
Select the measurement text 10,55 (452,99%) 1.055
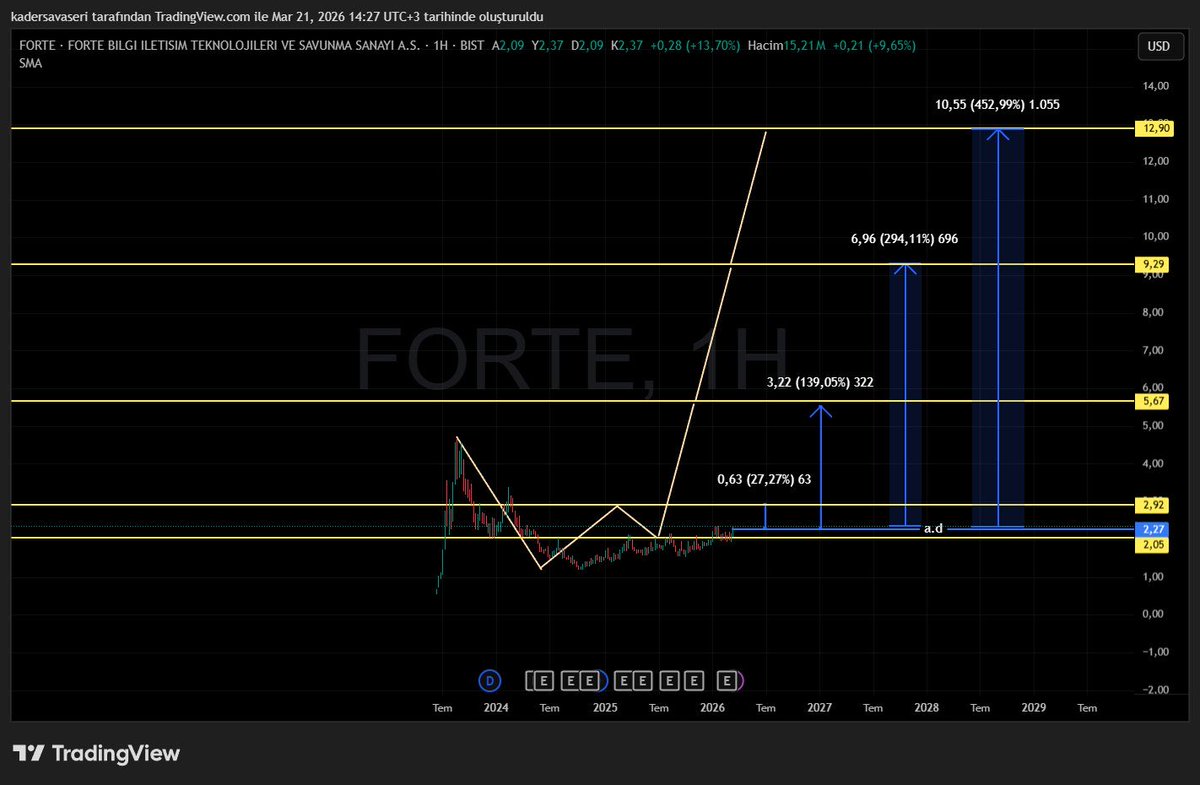(x=997, y=104)
